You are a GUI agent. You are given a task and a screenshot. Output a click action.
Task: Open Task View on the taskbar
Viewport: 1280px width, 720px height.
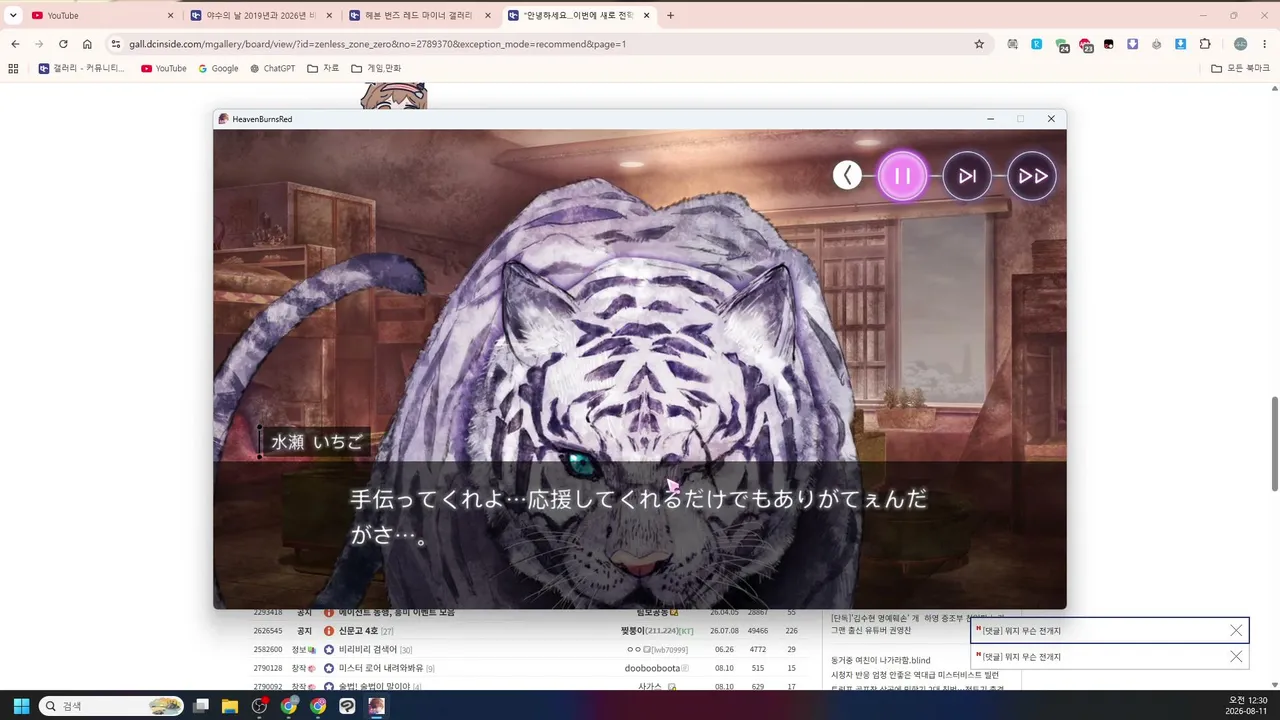click(x=201, y=706)
